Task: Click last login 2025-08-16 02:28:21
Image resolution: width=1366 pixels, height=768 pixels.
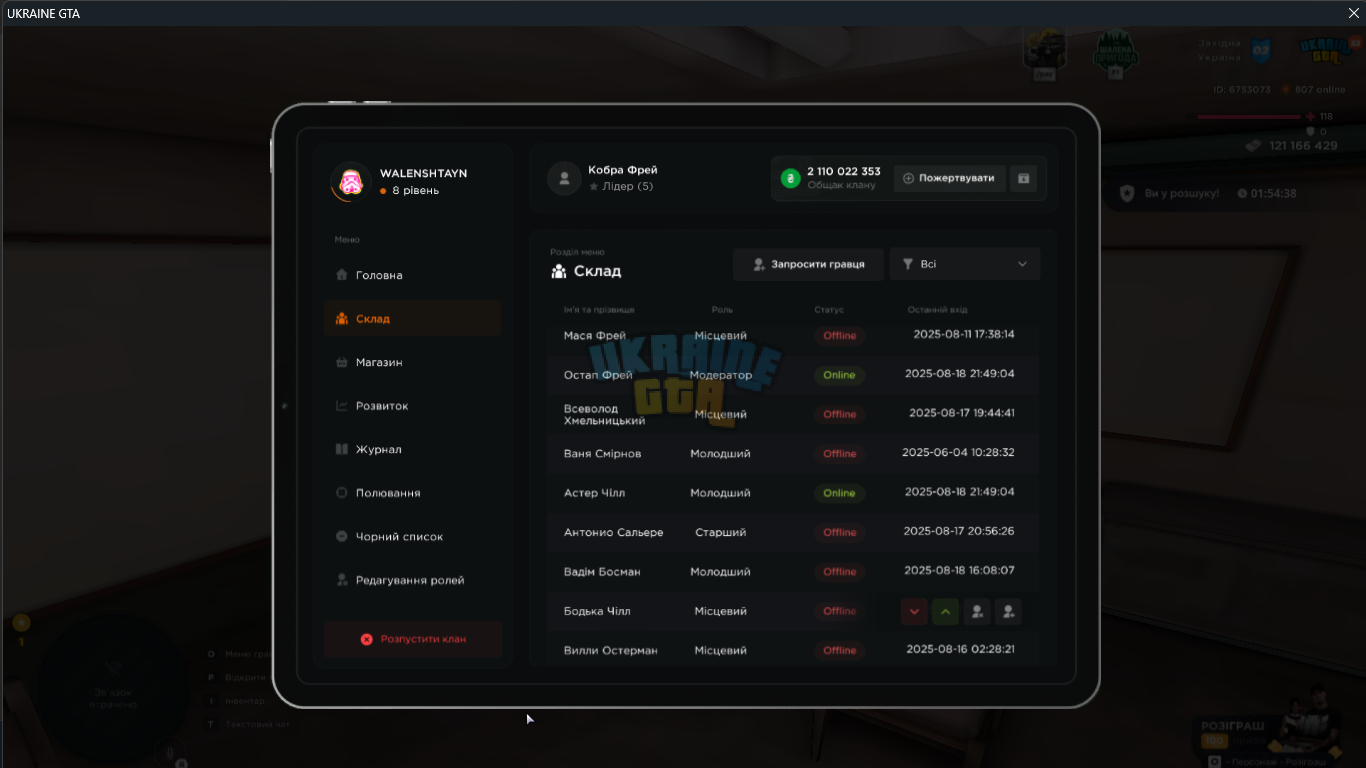Action: point(960,649)
